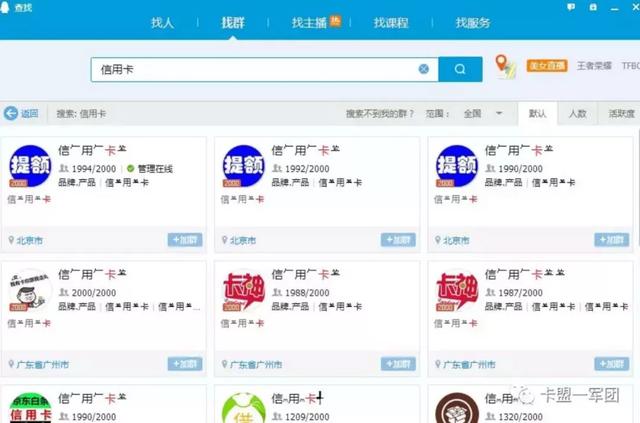The height and width of the screenshot is (423, 640).
Task: Click the QQ penguin icon in the title bar
Action: (5, 7)
